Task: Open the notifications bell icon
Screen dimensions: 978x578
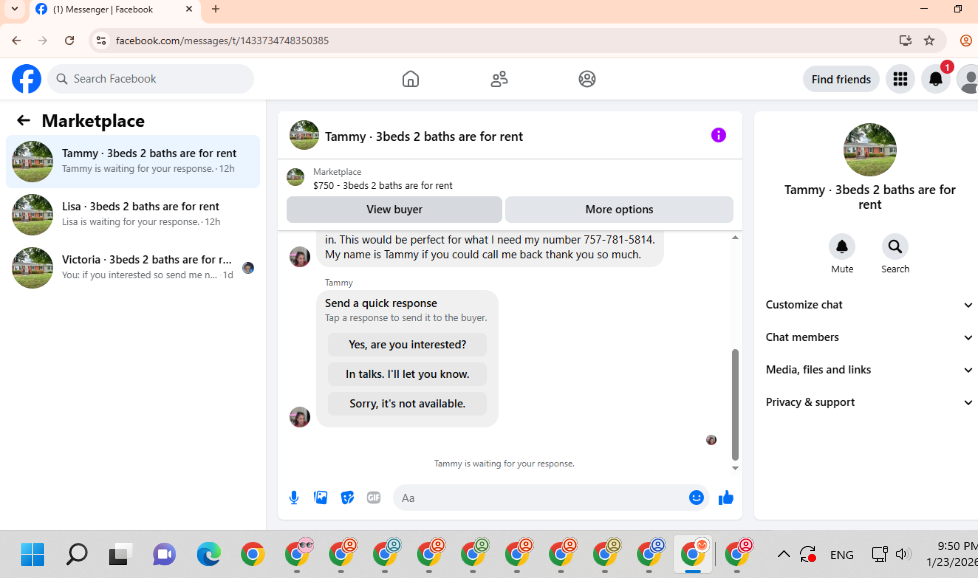Action: point(936,79)
